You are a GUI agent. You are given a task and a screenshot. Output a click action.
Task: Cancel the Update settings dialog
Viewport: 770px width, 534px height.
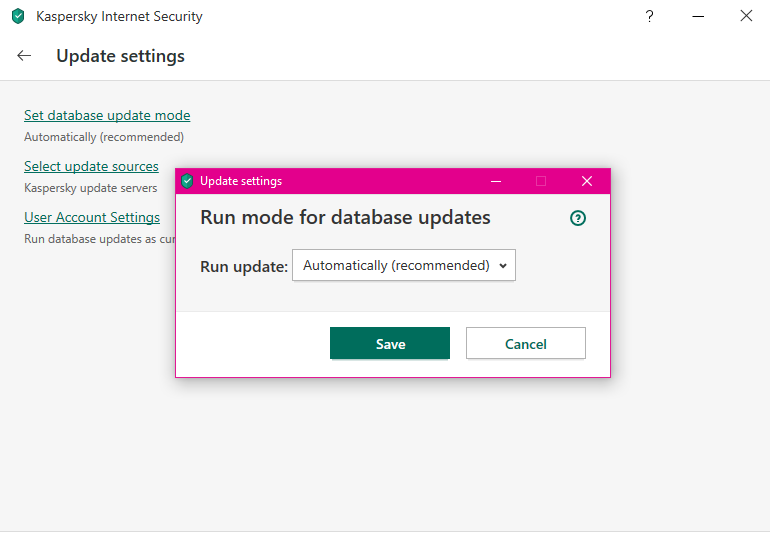point(525,343)
